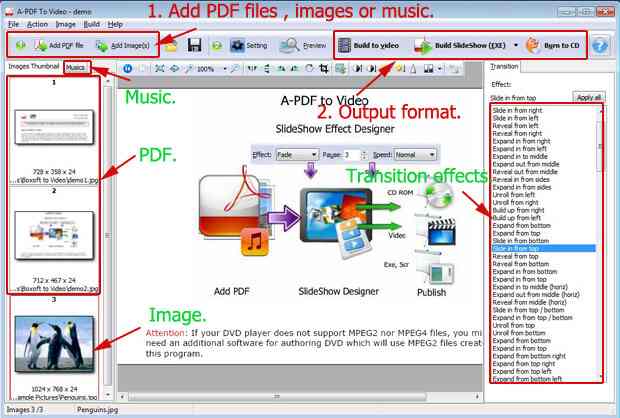The image size is (620, 418).
Task: Switch to the Images Thumbnail tab
Action: click(x=34, y=66)
